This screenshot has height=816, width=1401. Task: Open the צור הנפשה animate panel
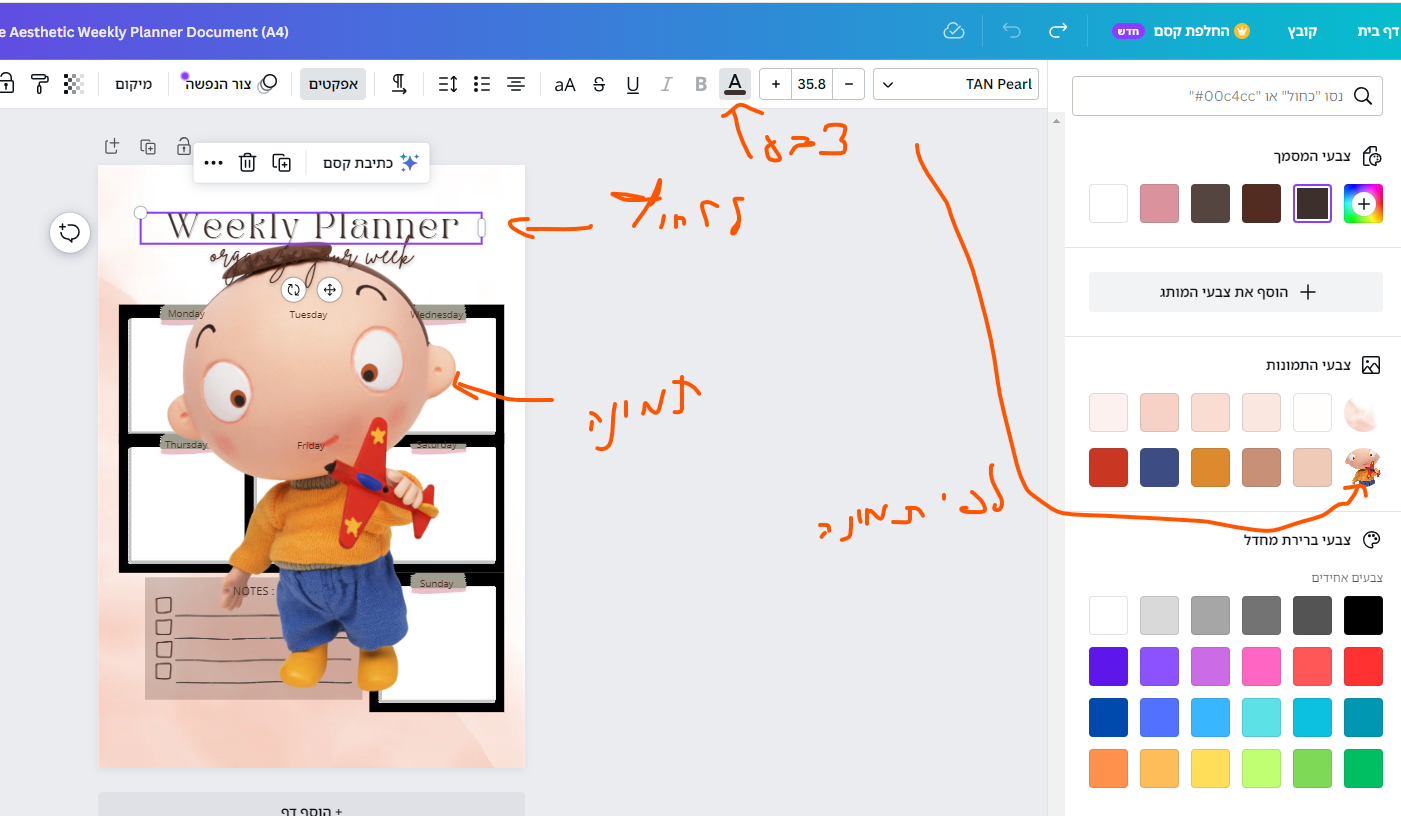[x=230, y=84]
